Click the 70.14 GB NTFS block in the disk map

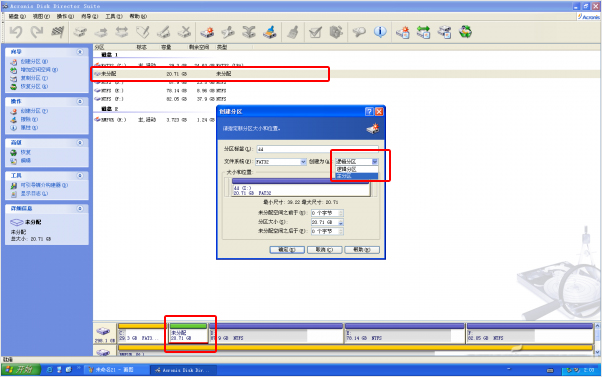coord(404,334)
